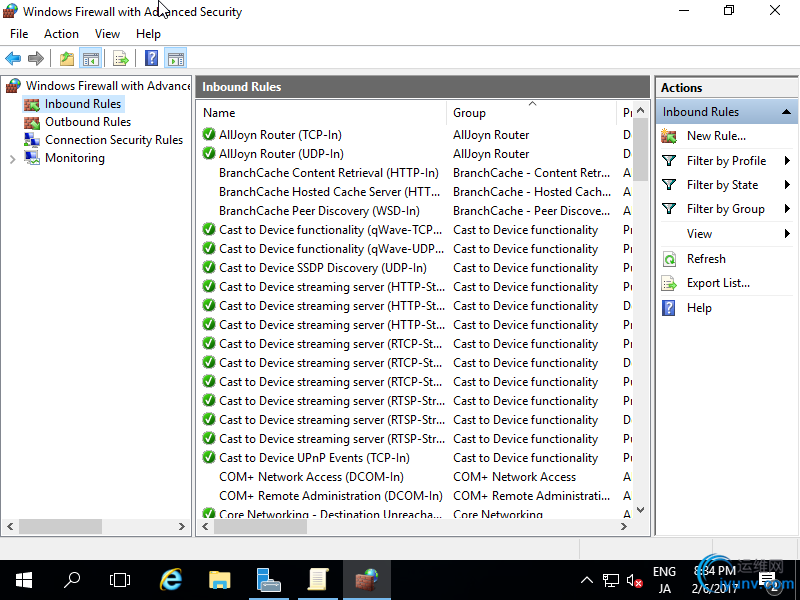Open the View submenu arrow in Actions
The width and height of the screenshot is (800, 600).
pyautogui.click(x=787, y=234)
